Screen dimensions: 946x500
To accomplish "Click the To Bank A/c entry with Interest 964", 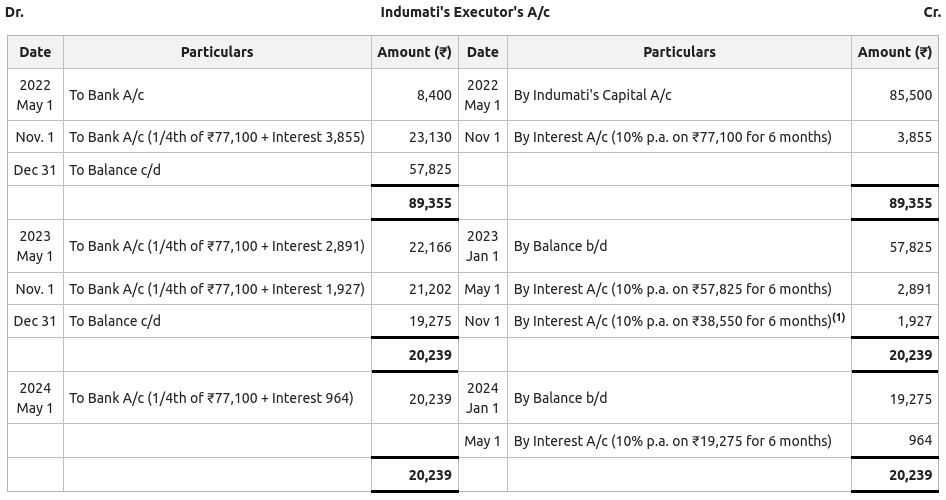I will (211, 398).
